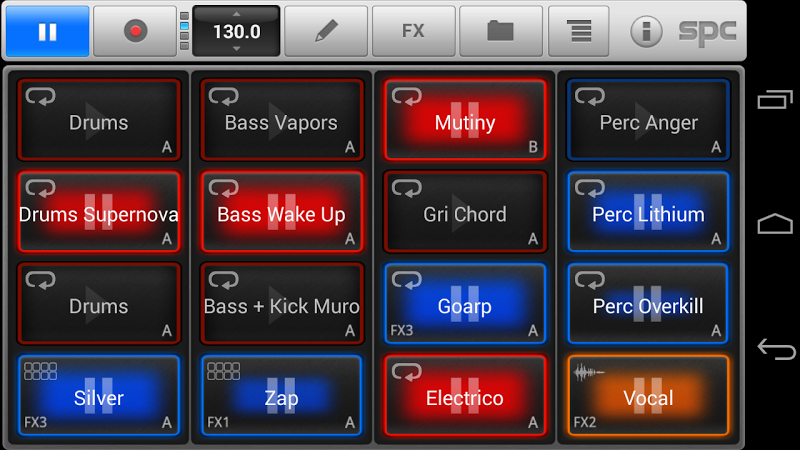Tap the grid sequencer icon on Silver pad

pos(41,371)
